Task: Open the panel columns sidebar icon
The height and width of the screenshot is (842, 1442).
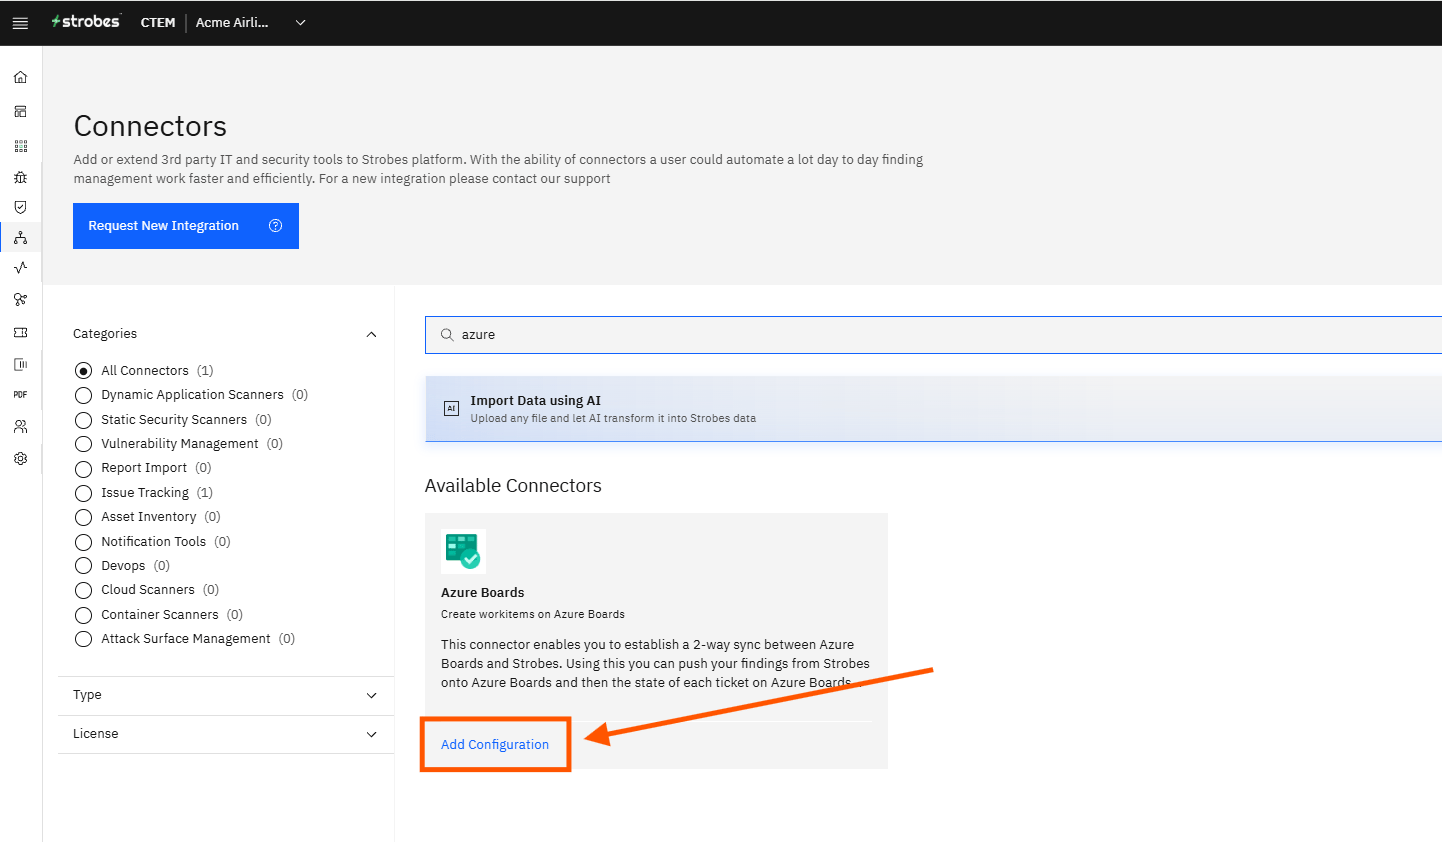Action: tap(20, 364)
